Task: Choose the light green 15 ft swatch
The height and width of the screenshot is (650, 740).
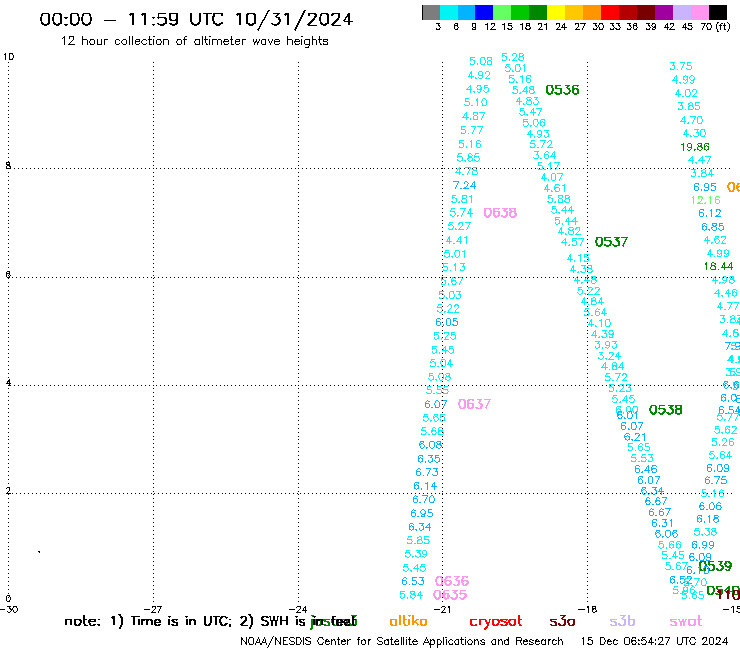Action: click(502, 12)
